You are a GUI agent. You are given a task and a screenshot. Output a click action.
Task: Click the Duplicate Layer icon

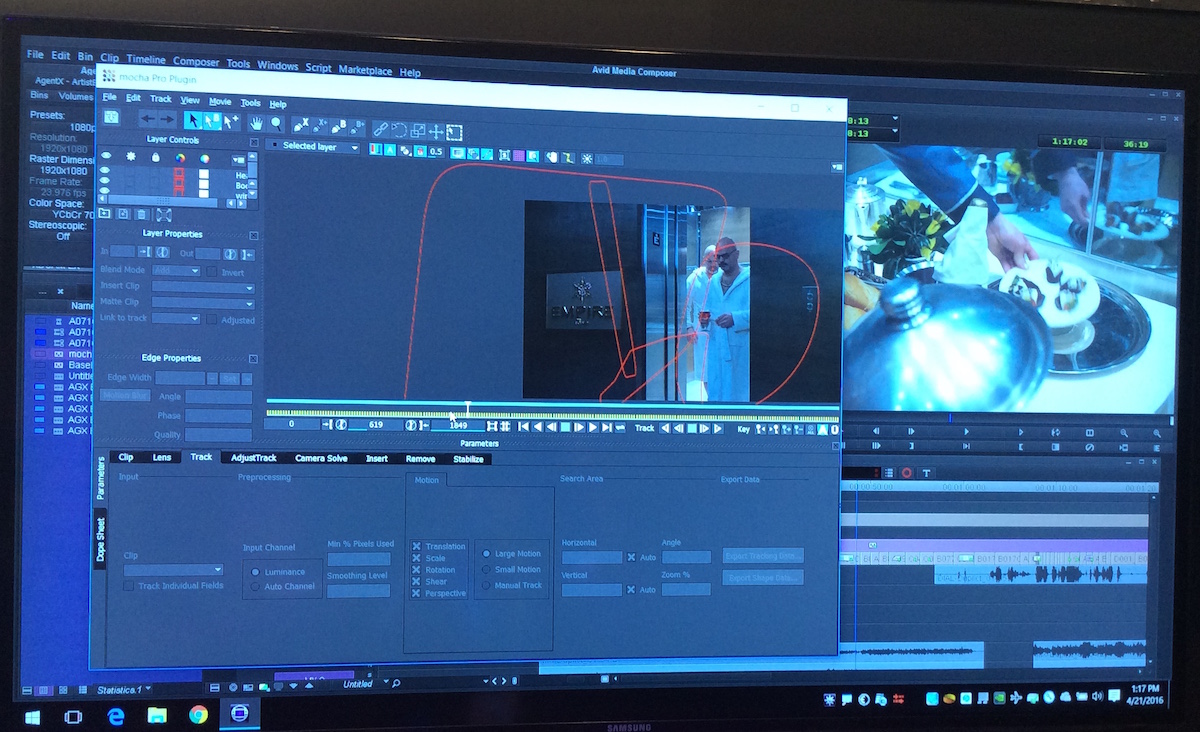[x=123, y=214]
